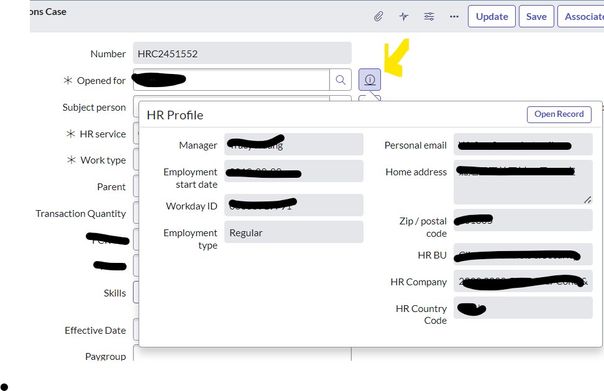Screen dimensions: 604x391
Task: Click the Save button
Action: point(536,17)
